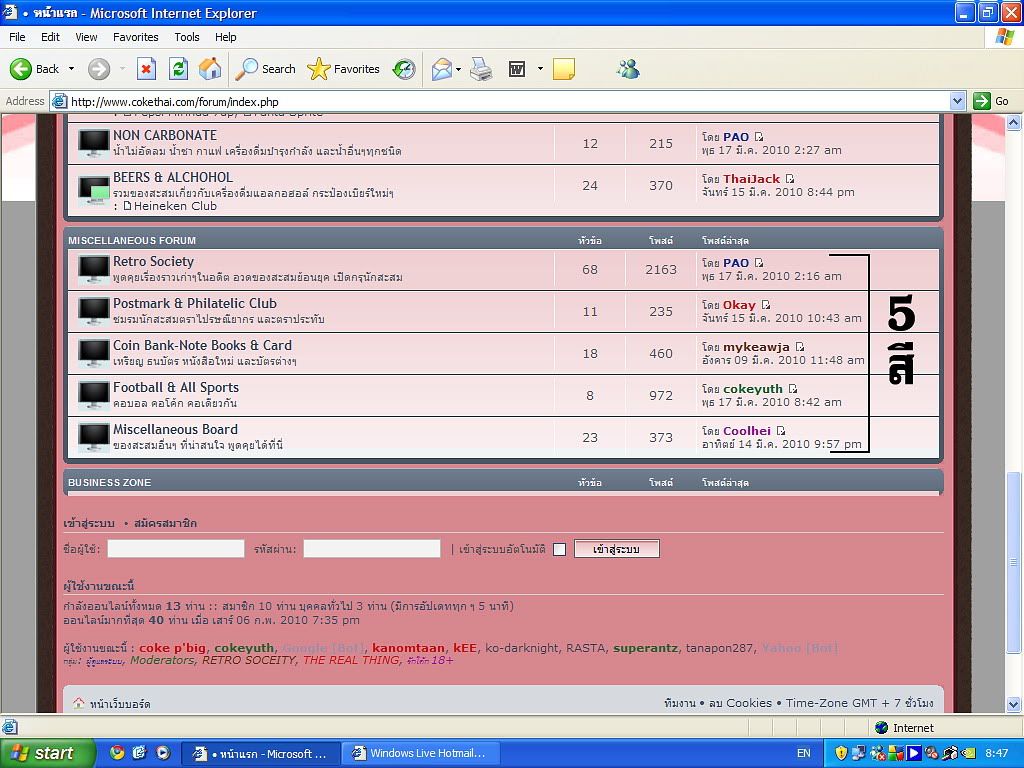Image resolution: width=1024 pixels, height=768 pixels.
Task: Launch Chrome from the quick launch bar
Action: pos(117,753)
